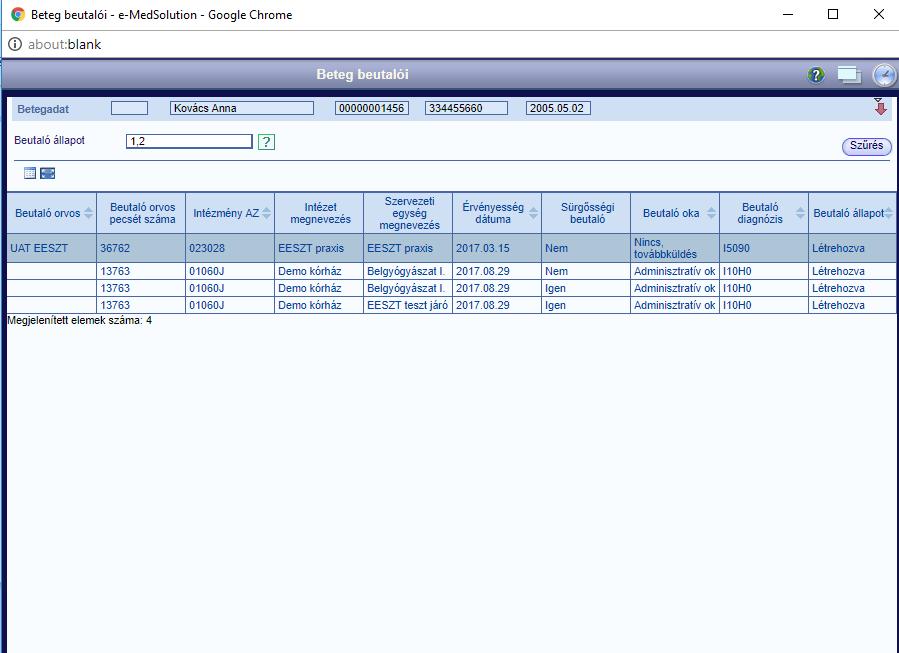Sort by Érvényesség dátuma column arrows
The width and height of the screenshot is (899, 653).
pos(533,213)
